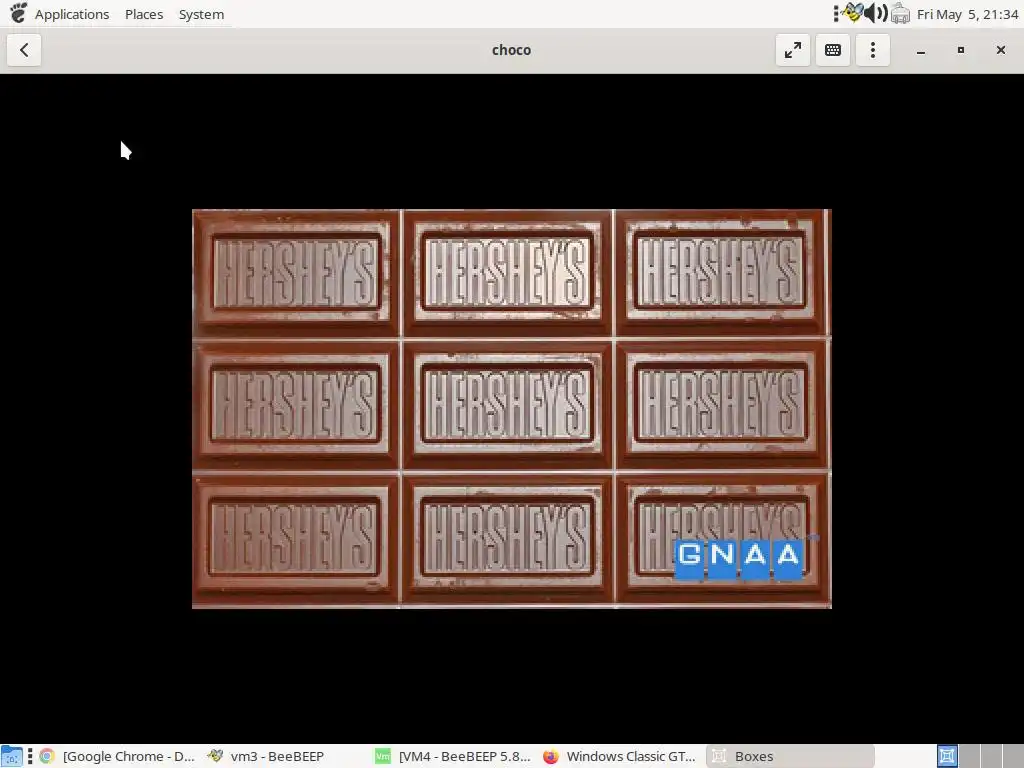Click the Chrome icon in the taskbar

46,756
